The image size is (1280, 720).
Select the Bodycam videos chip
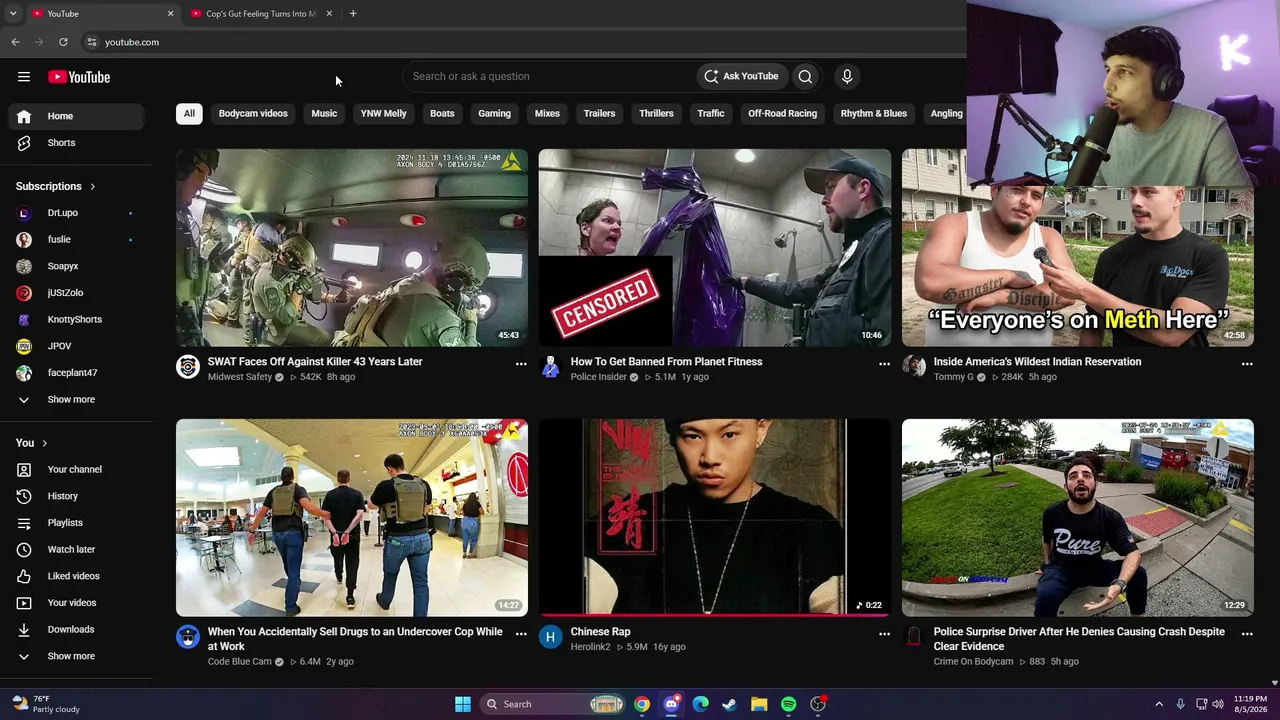pos(253,114)
